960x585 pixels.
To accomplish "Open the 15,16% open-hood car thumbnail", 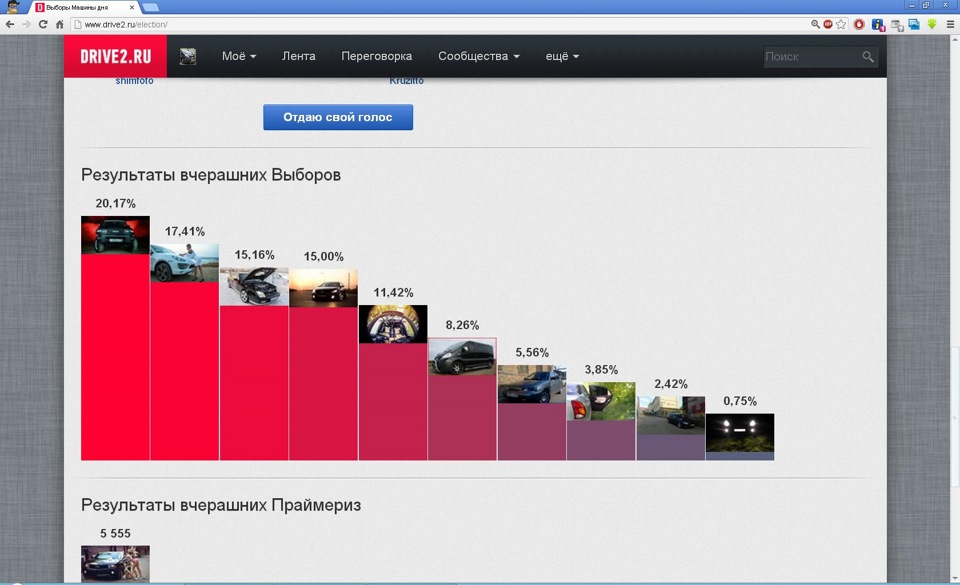I will [254, 286].
